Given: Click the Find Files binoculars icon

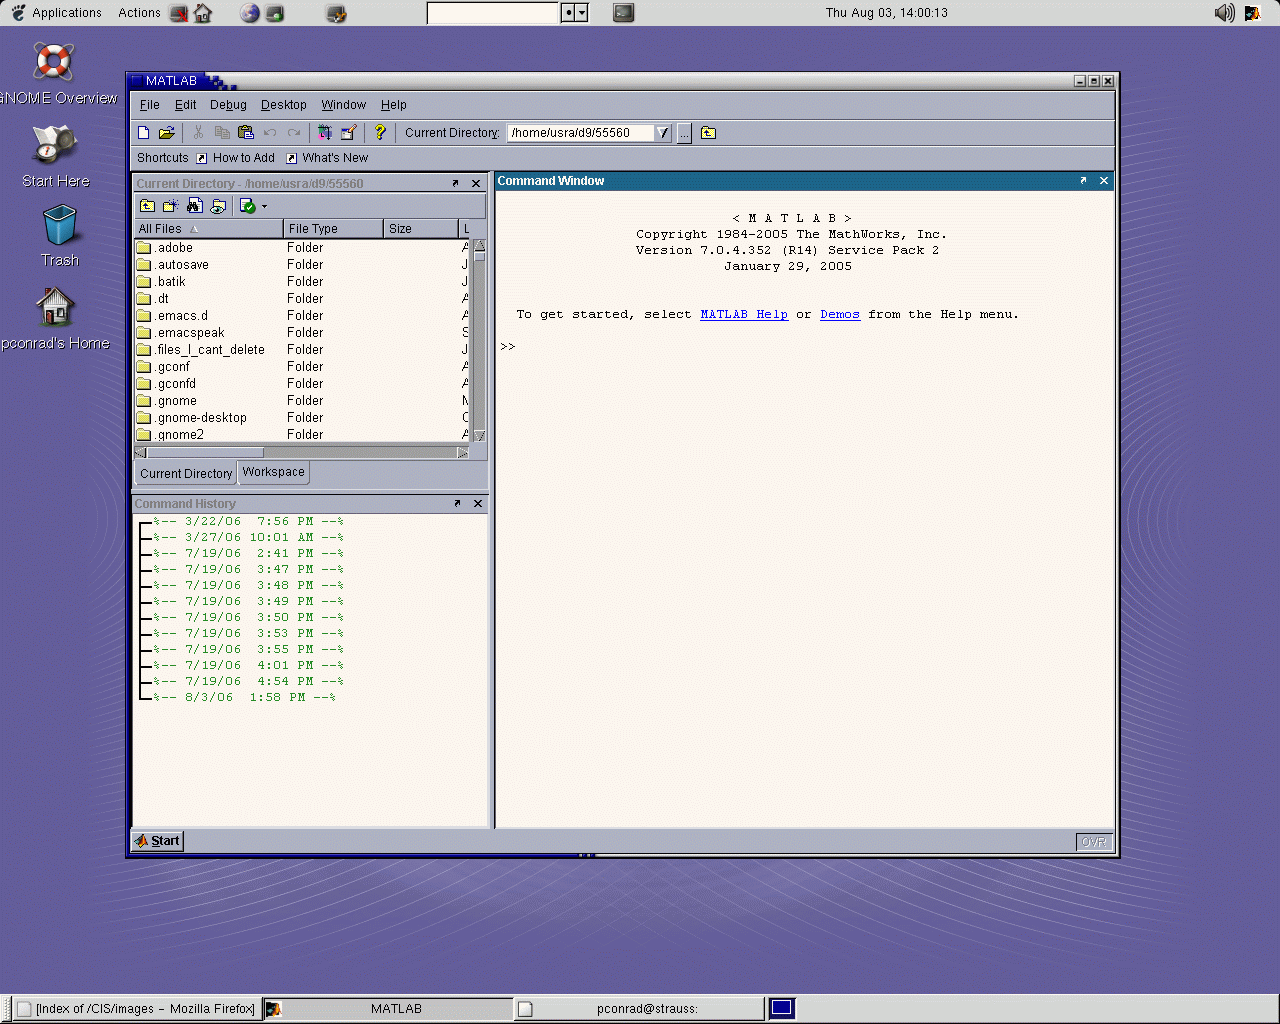Looking at the screenshot, I should pyautogui.click(x=195, y=206).
